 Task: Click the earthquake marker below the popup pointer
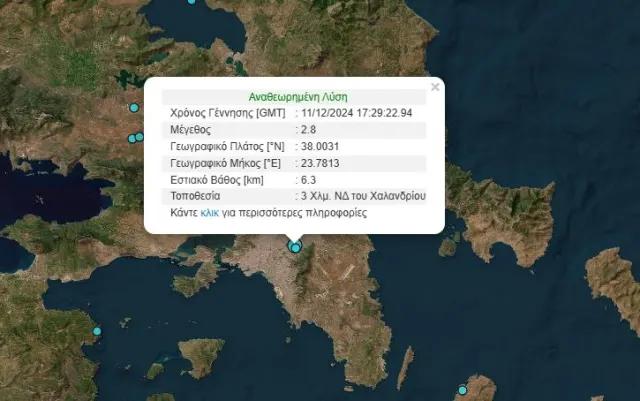[295, 246]
